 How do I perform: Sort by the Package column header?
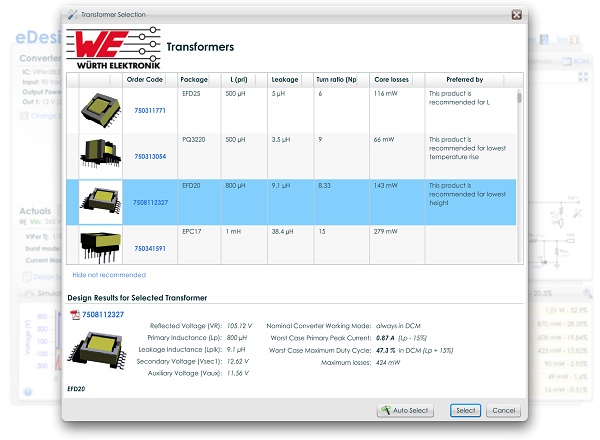pos(192,79)
